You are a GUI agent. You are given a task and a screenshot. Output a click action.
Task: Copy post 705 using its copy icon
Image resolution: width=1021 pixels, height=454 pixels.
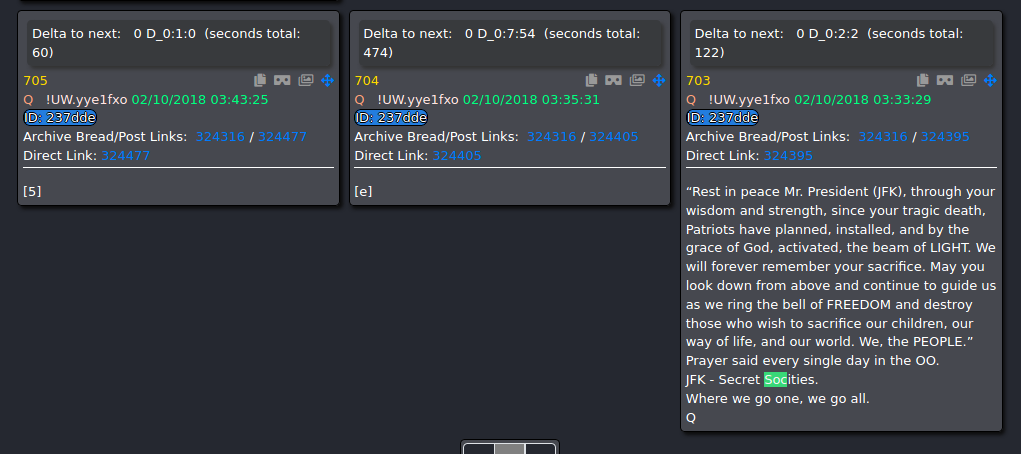click(x=260, y=80)
